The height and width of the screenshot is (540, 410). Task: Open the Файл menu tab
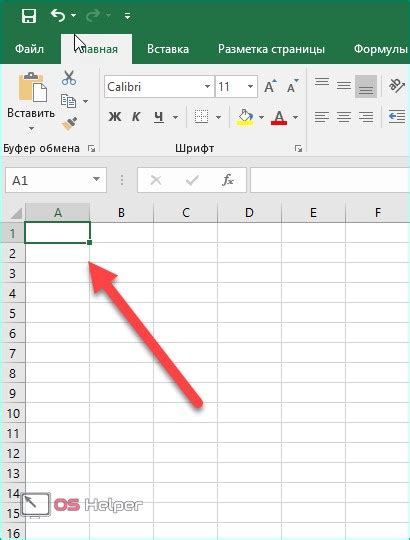(x=29, y=49)
